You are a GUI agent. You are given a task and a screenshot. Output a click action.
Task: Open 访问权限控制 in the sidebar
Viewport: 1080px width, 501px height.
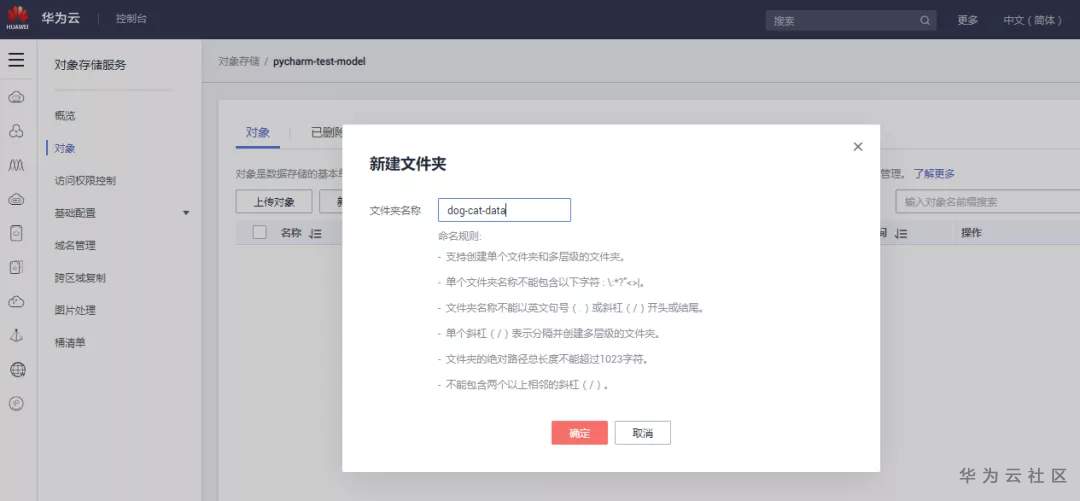(85, 181)
